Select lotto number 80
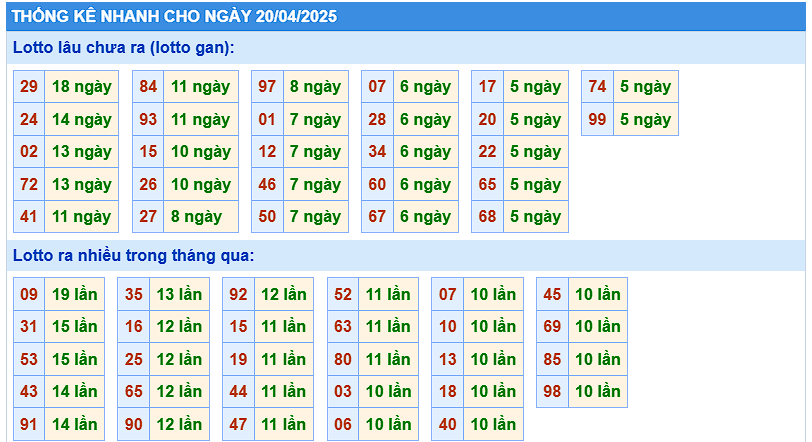The image size is (812, 442). tap(343, 359)
